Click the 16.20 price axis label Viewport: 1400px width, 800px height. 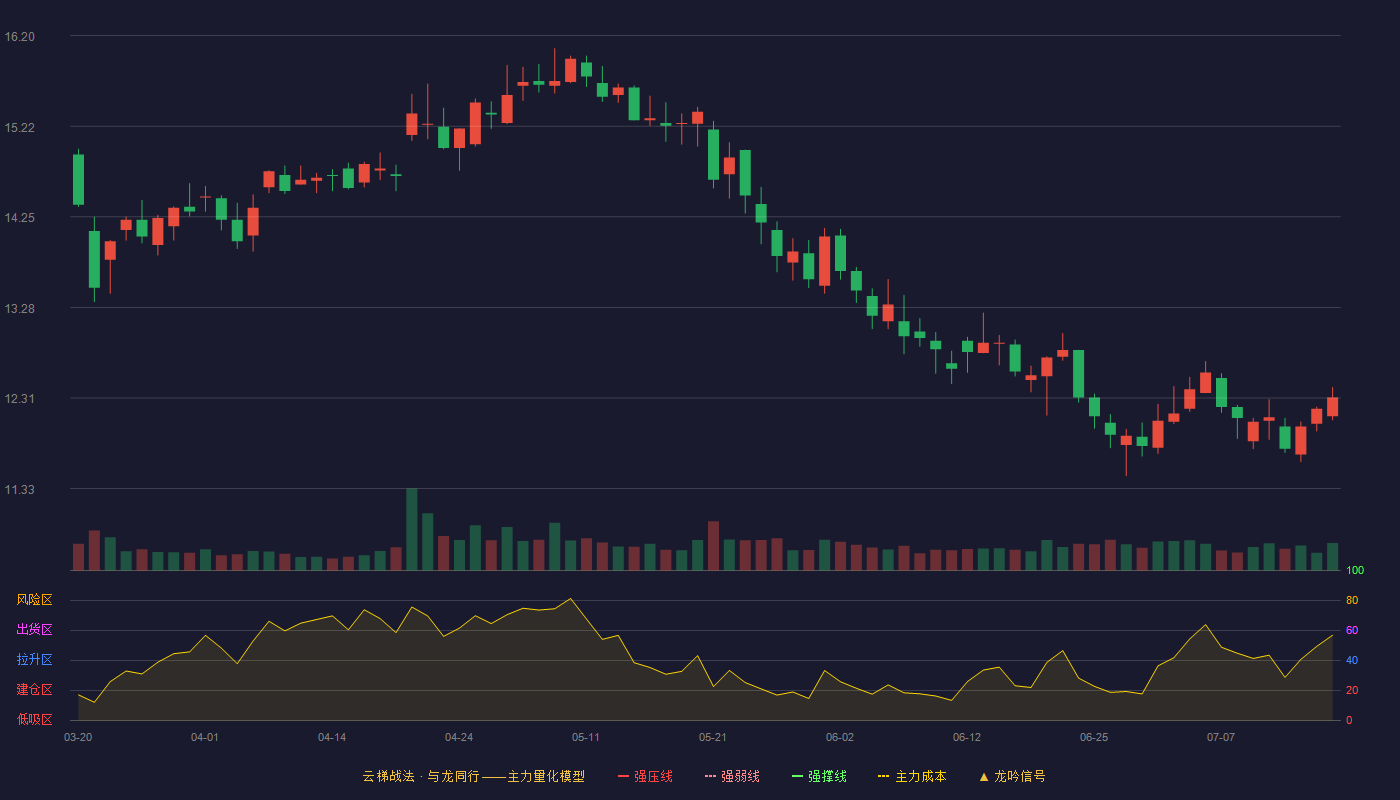click(19, 37)
